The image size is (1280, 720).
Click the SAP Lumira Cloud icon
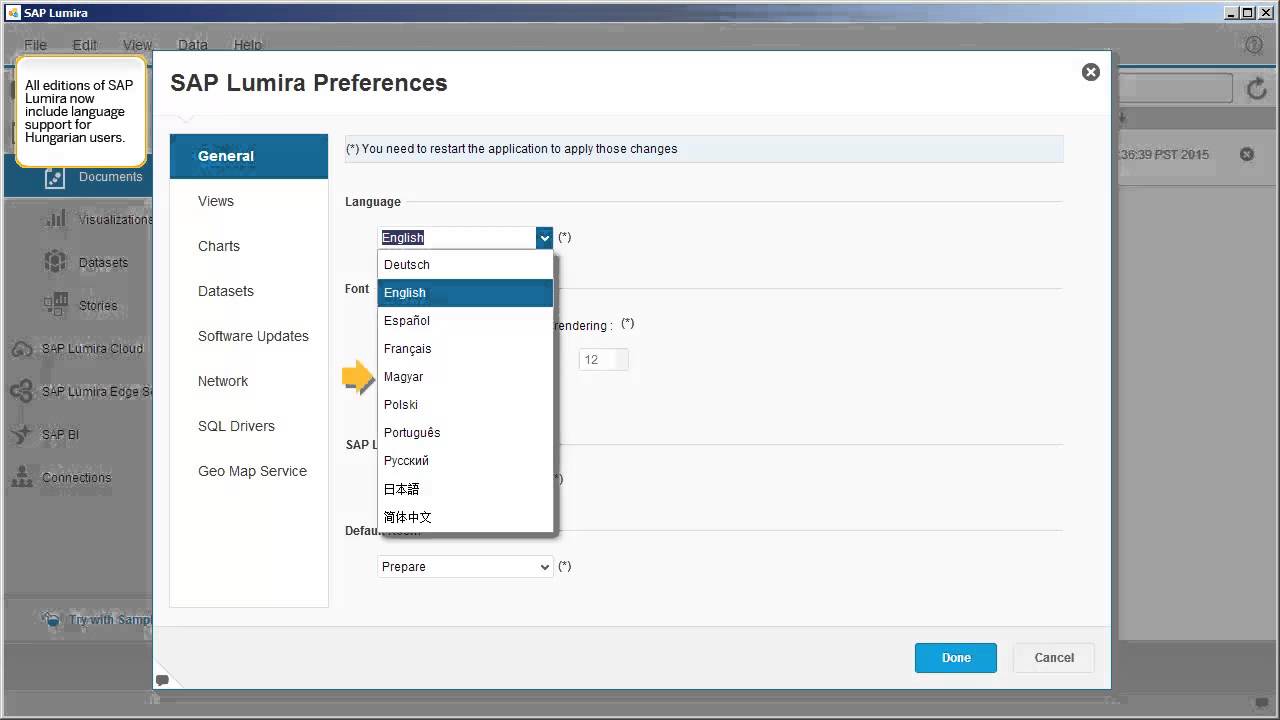click(x=22, y=349)
